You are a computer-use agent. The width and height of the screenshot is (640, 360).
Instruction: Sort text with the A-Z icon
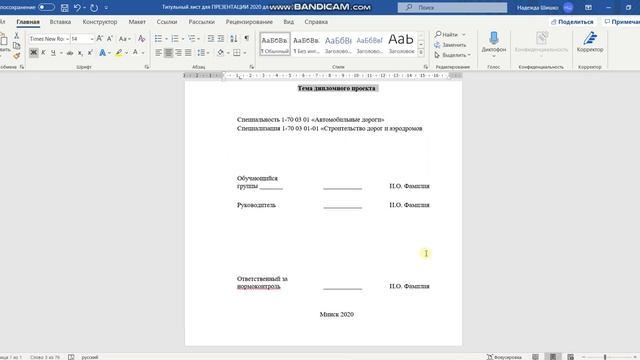233,39
